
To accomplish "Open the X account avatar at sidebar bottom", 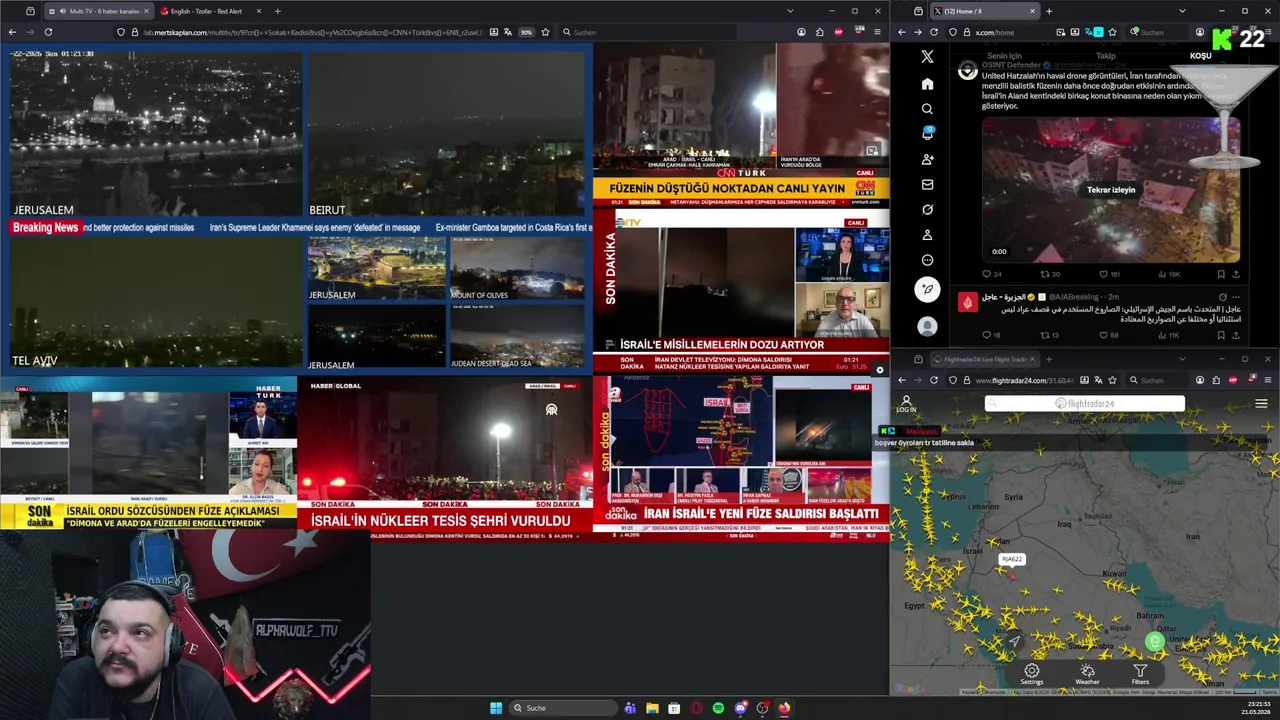I will coord(927,326).
